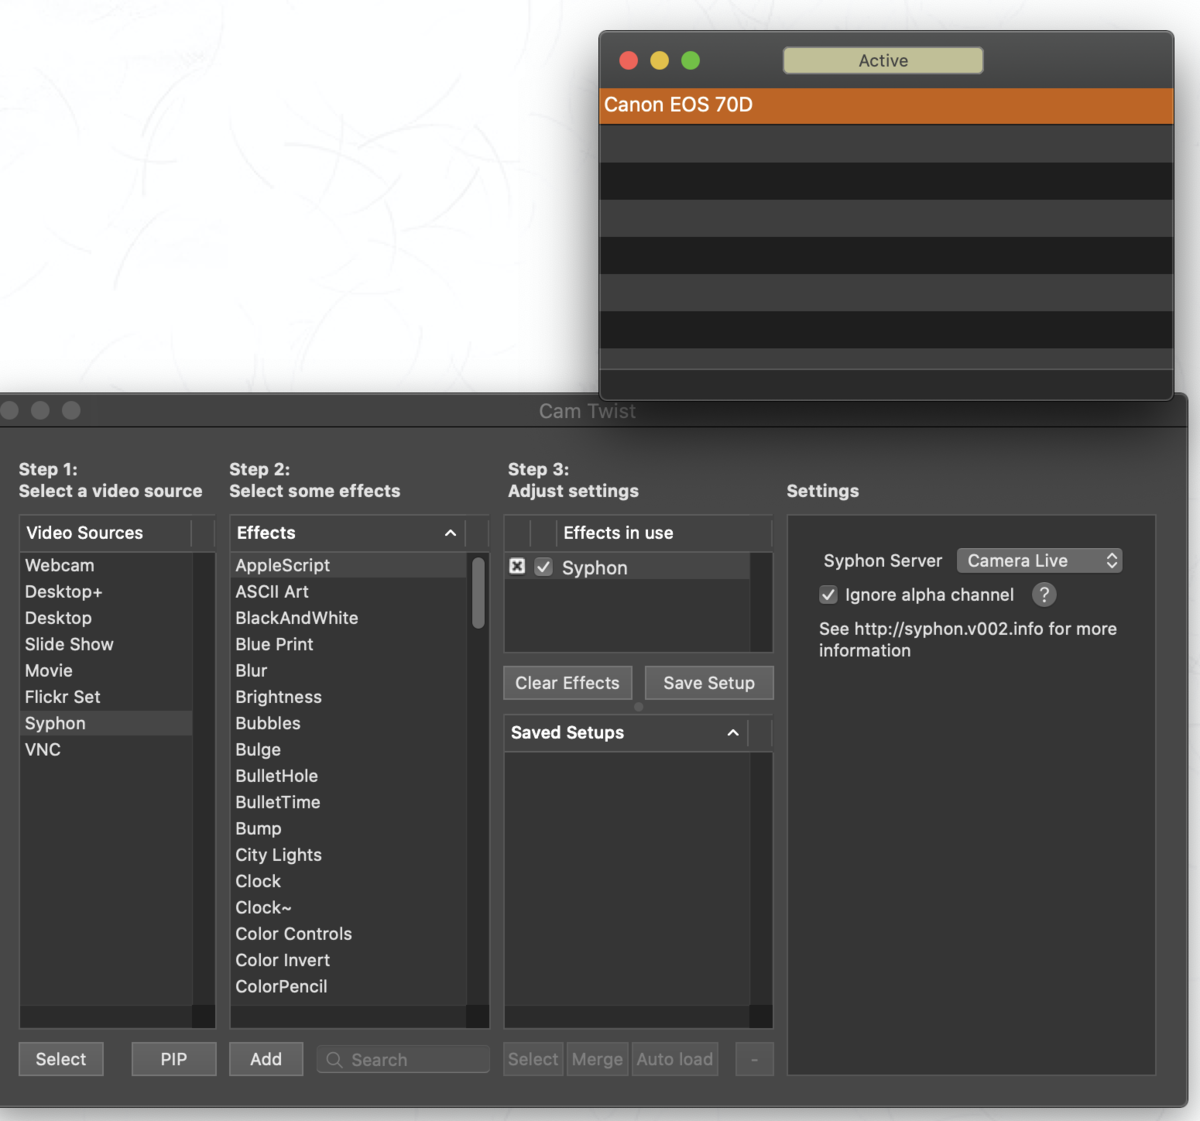Open the help question mark button
The image size is (1200, 1121).
[x=1044, y=595]
